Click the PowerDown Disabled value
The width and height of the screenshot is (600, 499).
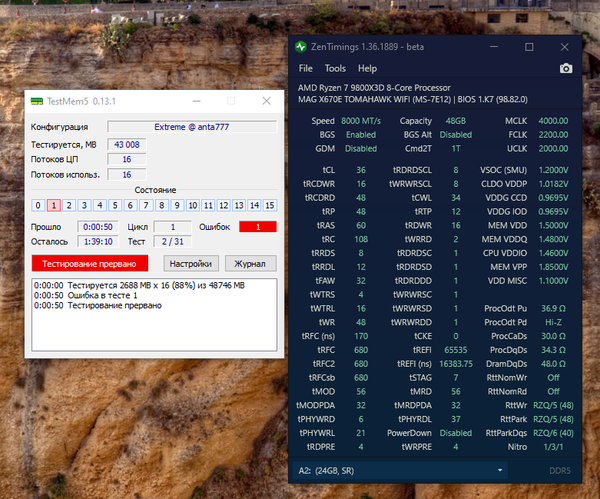point(456,433)
